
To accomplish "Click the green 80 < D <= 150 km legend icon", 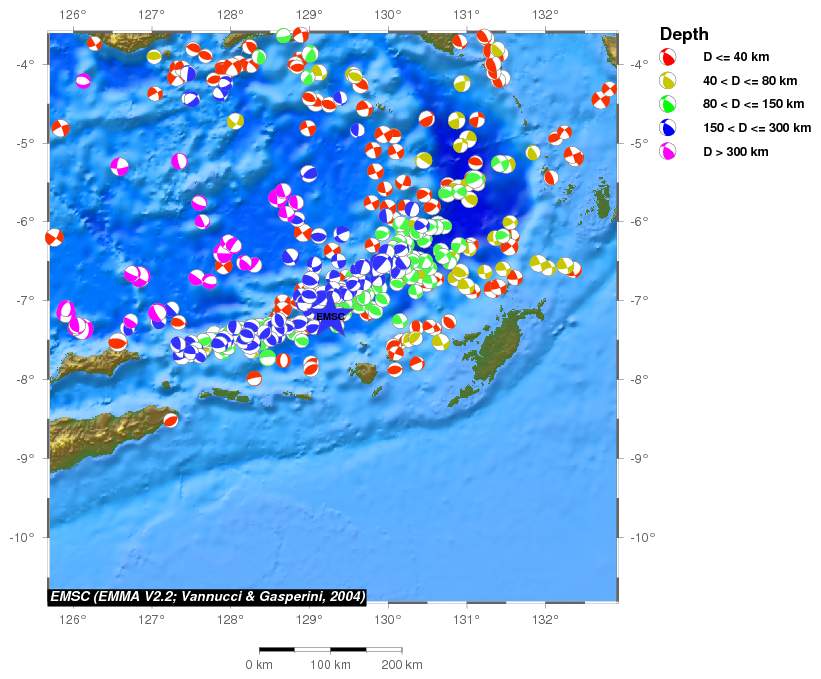I will (x=668, y=104).
